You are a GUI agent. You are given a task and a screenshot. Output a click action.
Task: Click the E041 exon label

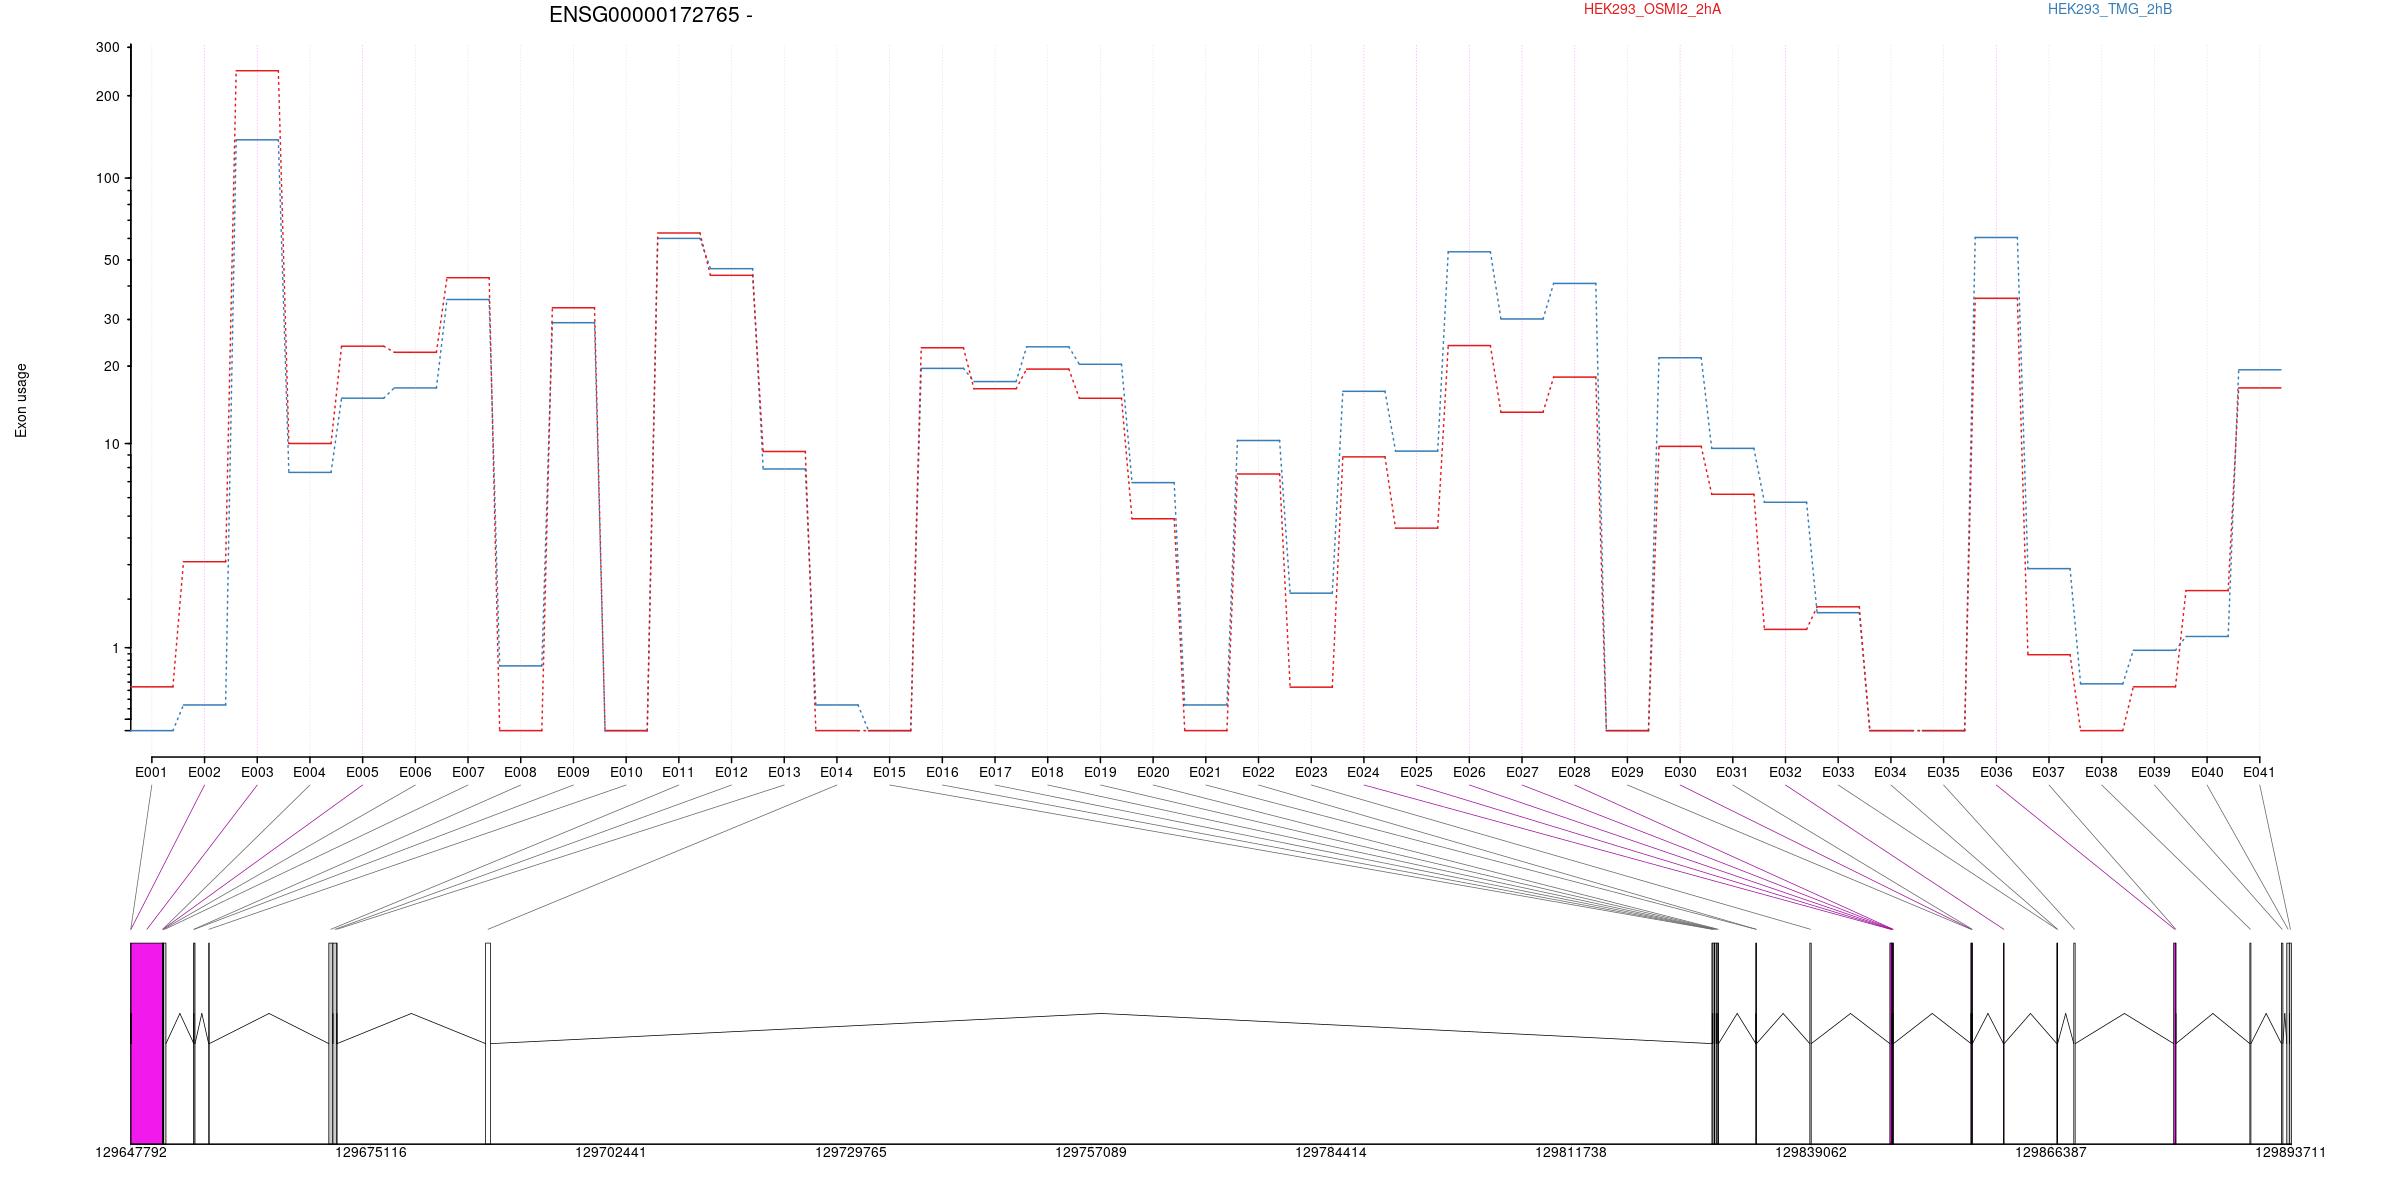coord(2259,772)
